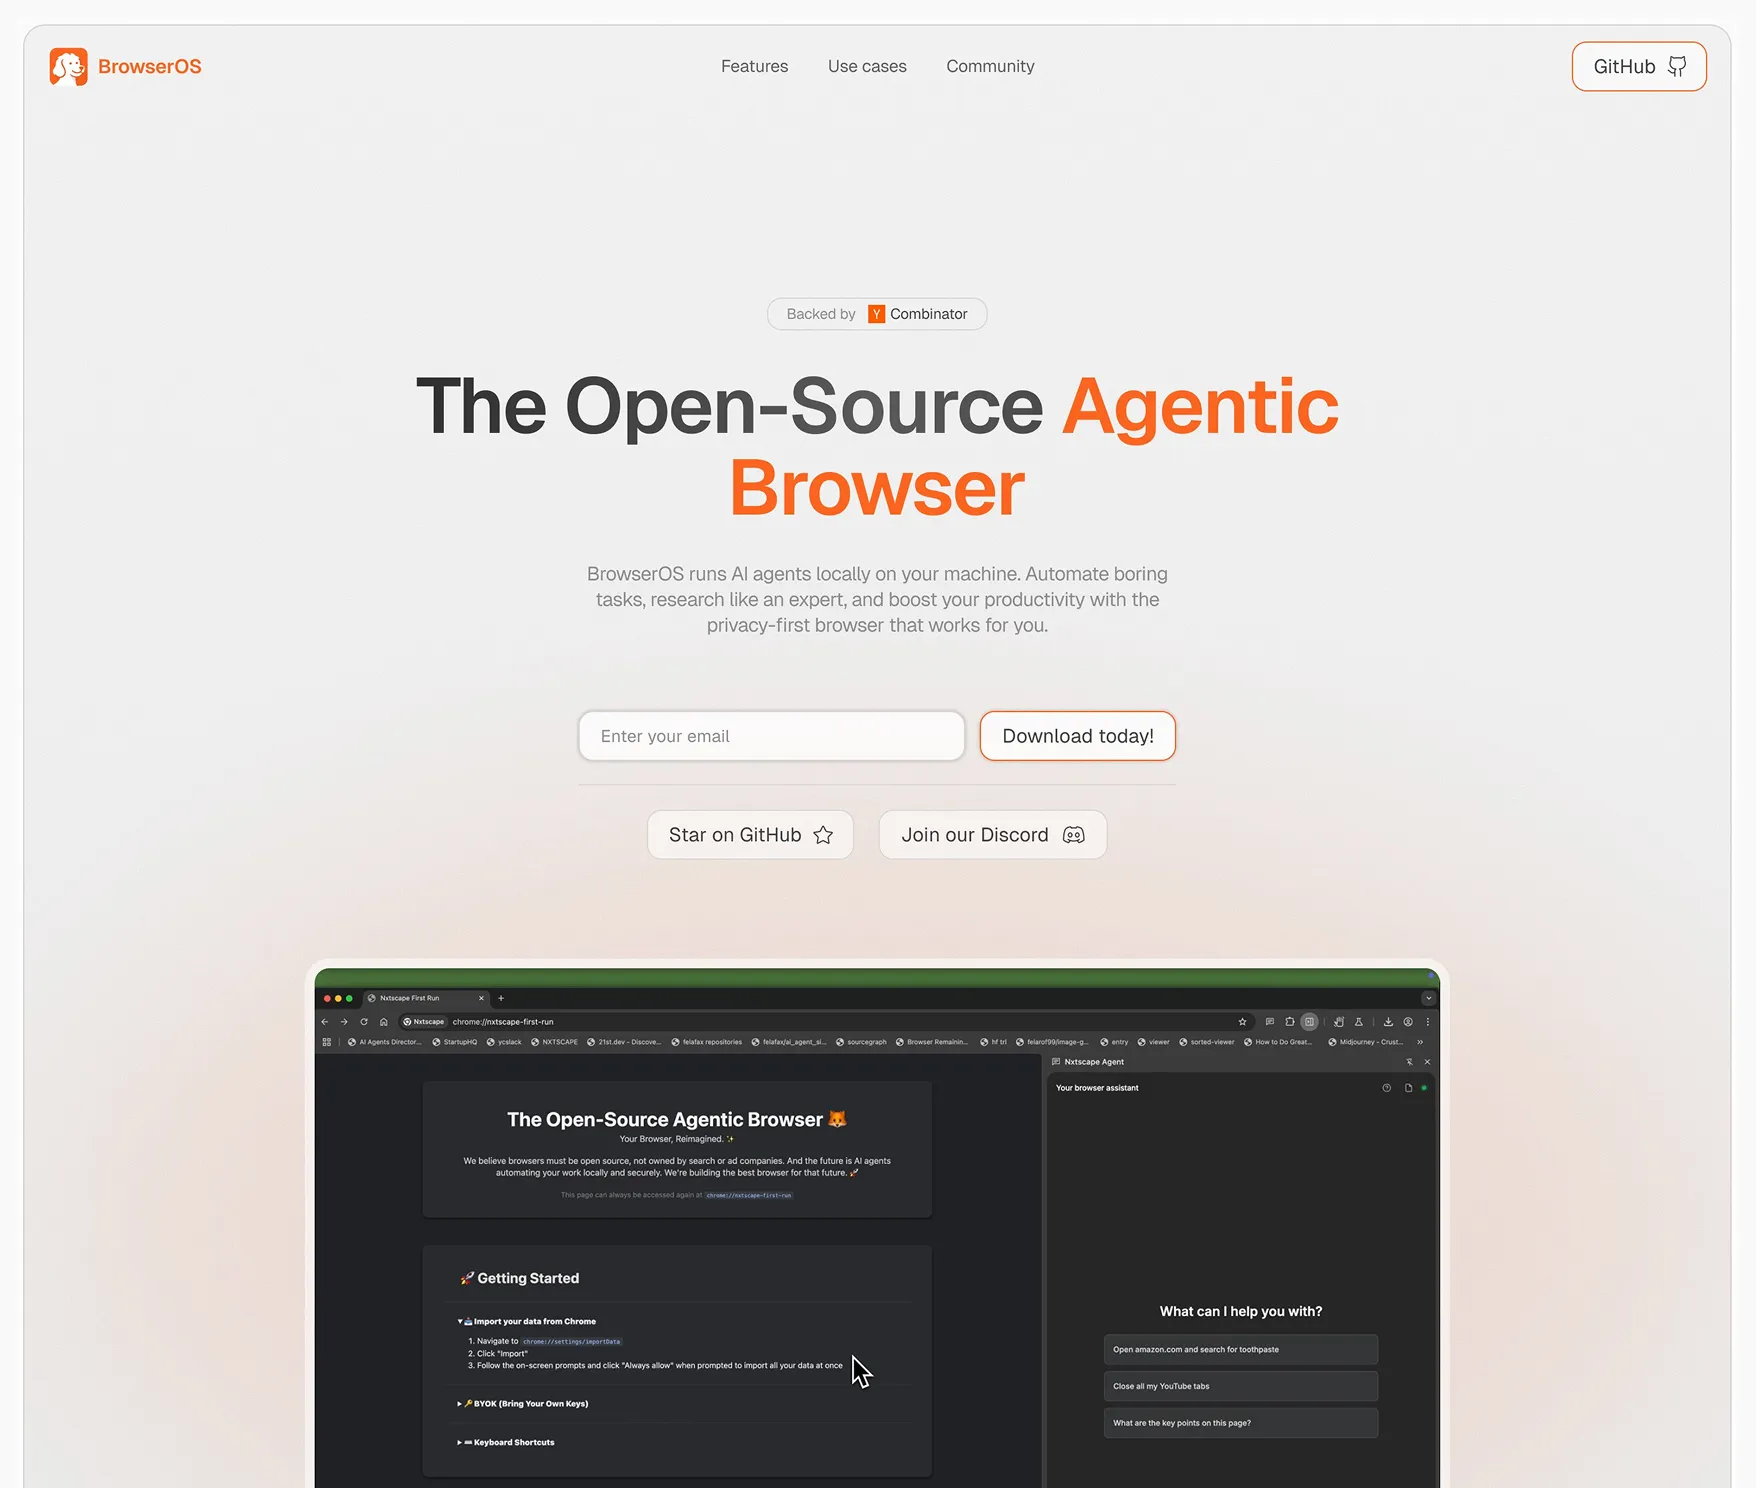Open the NXTSCAPE bookmark
Viewport: 1756px width, 1488px height.
click(x=555, y=1042)
